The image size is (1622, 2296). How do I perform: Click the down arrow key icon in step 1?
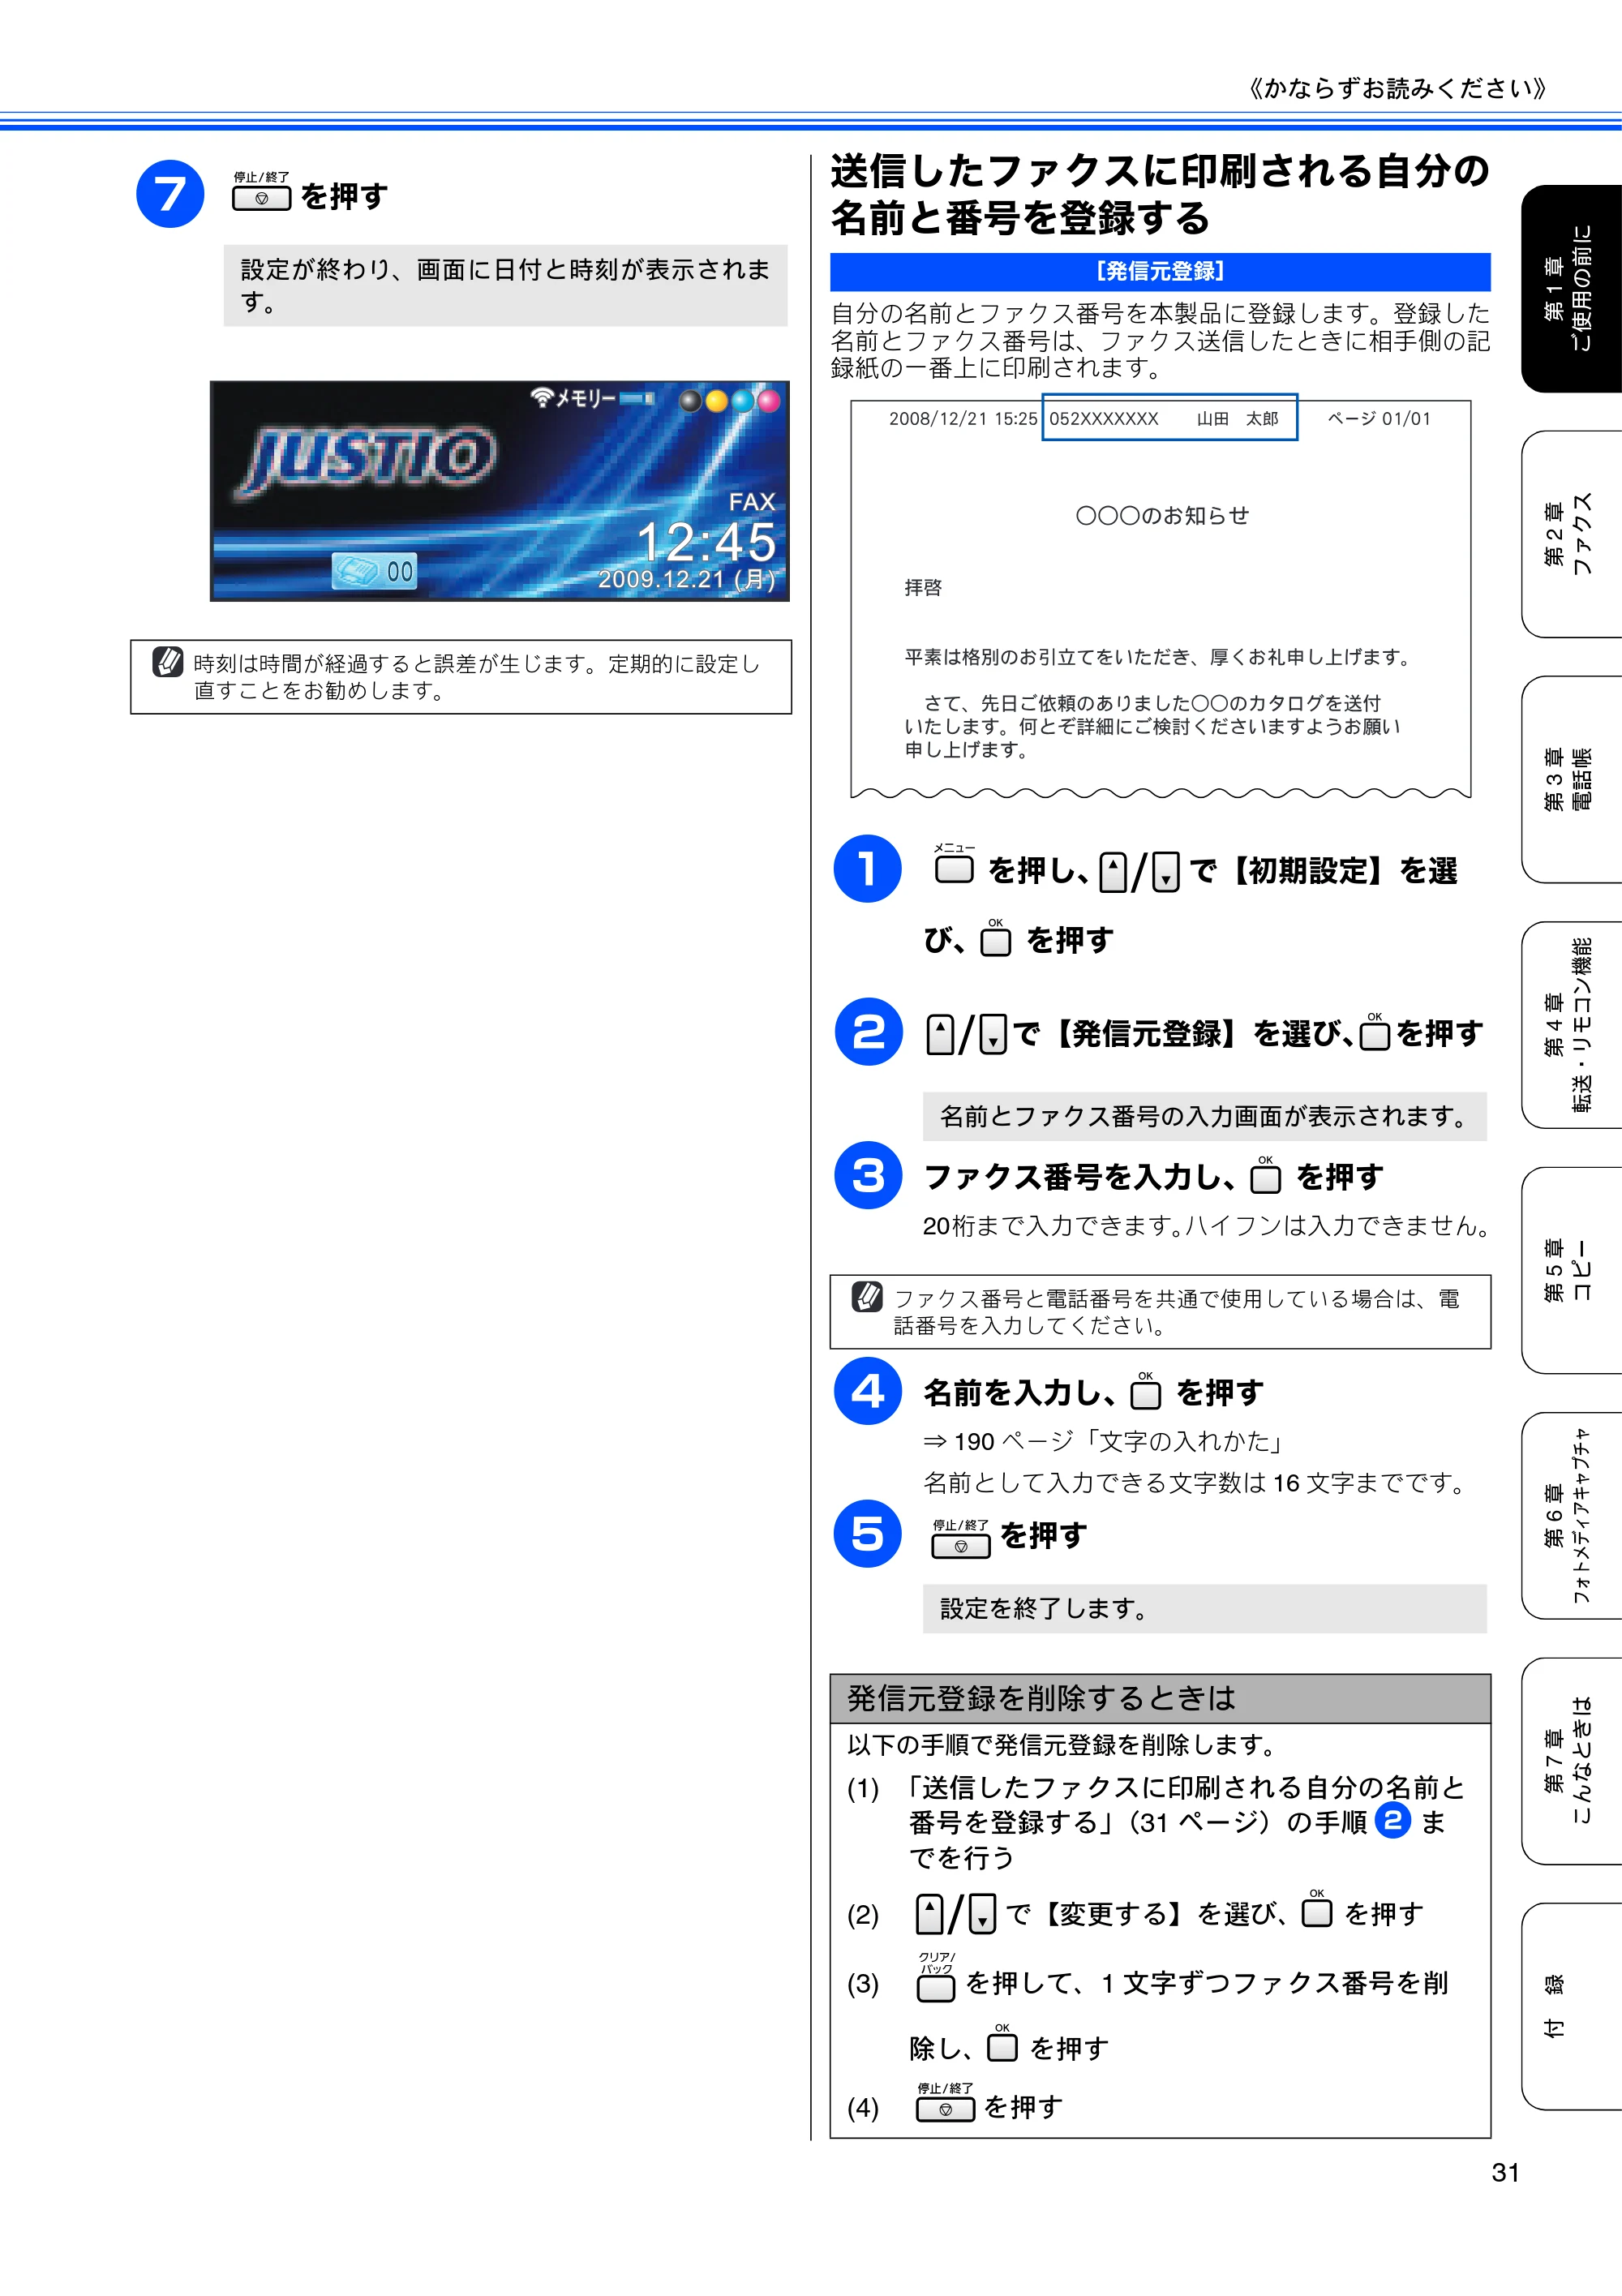click(x=1166, y=872)
